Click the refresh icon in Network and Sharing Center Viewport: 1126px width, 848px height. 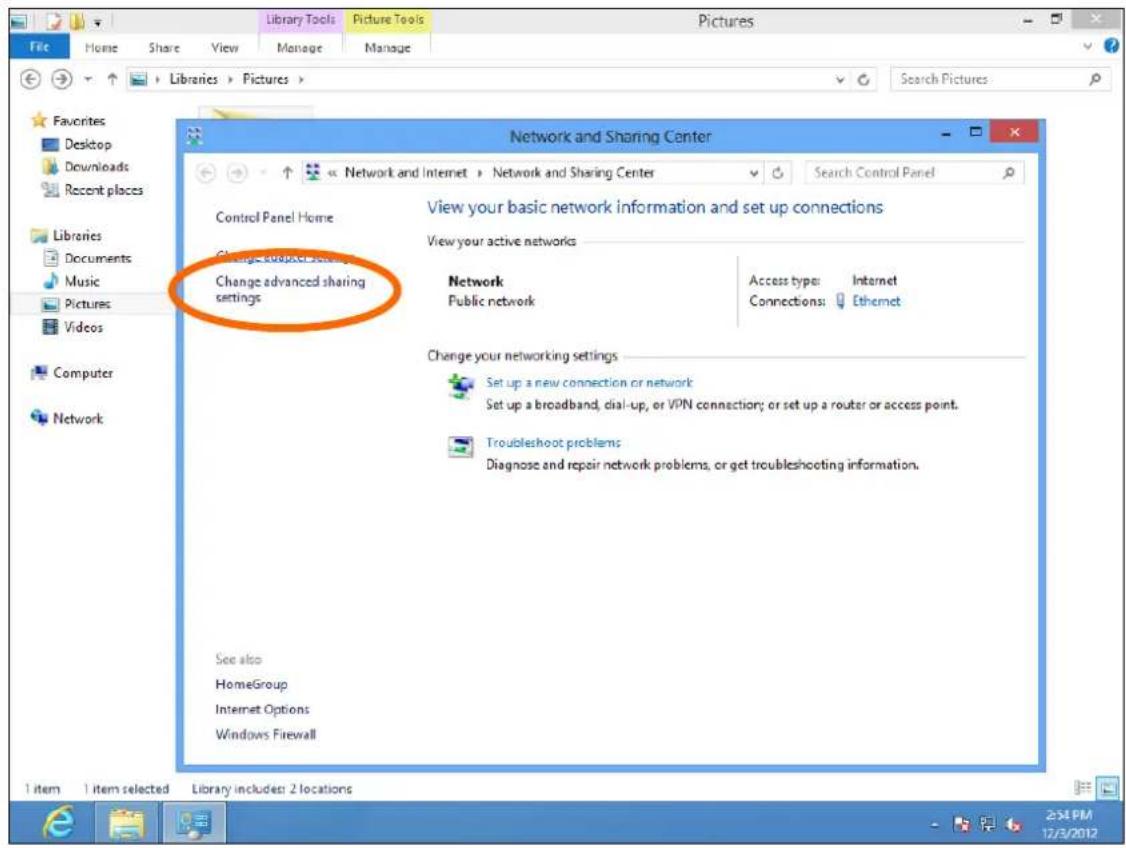click(x=777, y=173)
